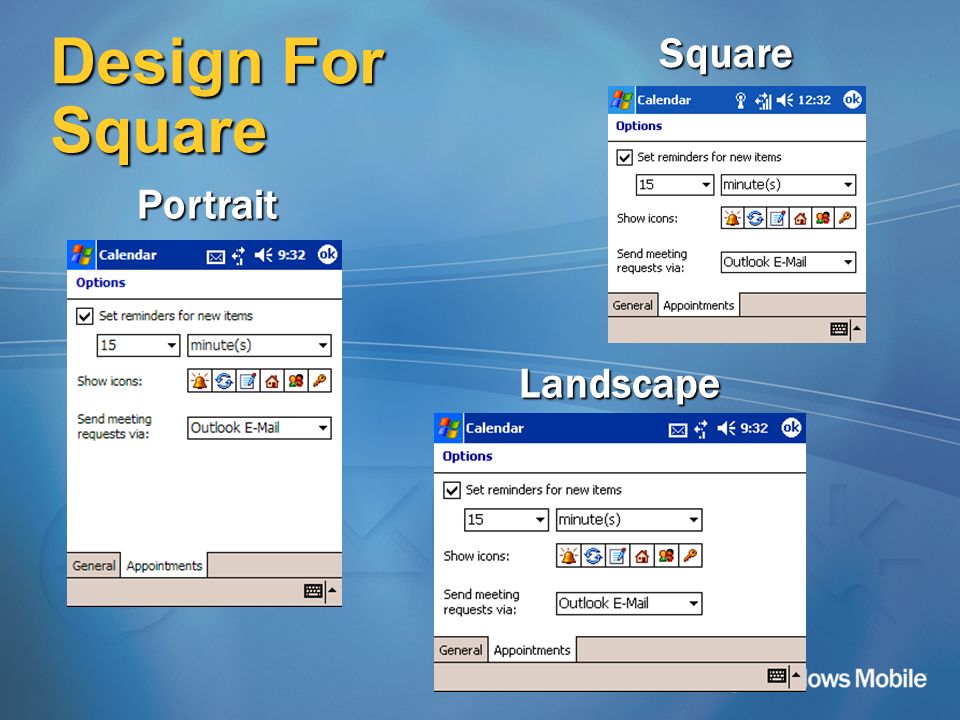Click the key private icon in Portrait view

tap(319, 381)
